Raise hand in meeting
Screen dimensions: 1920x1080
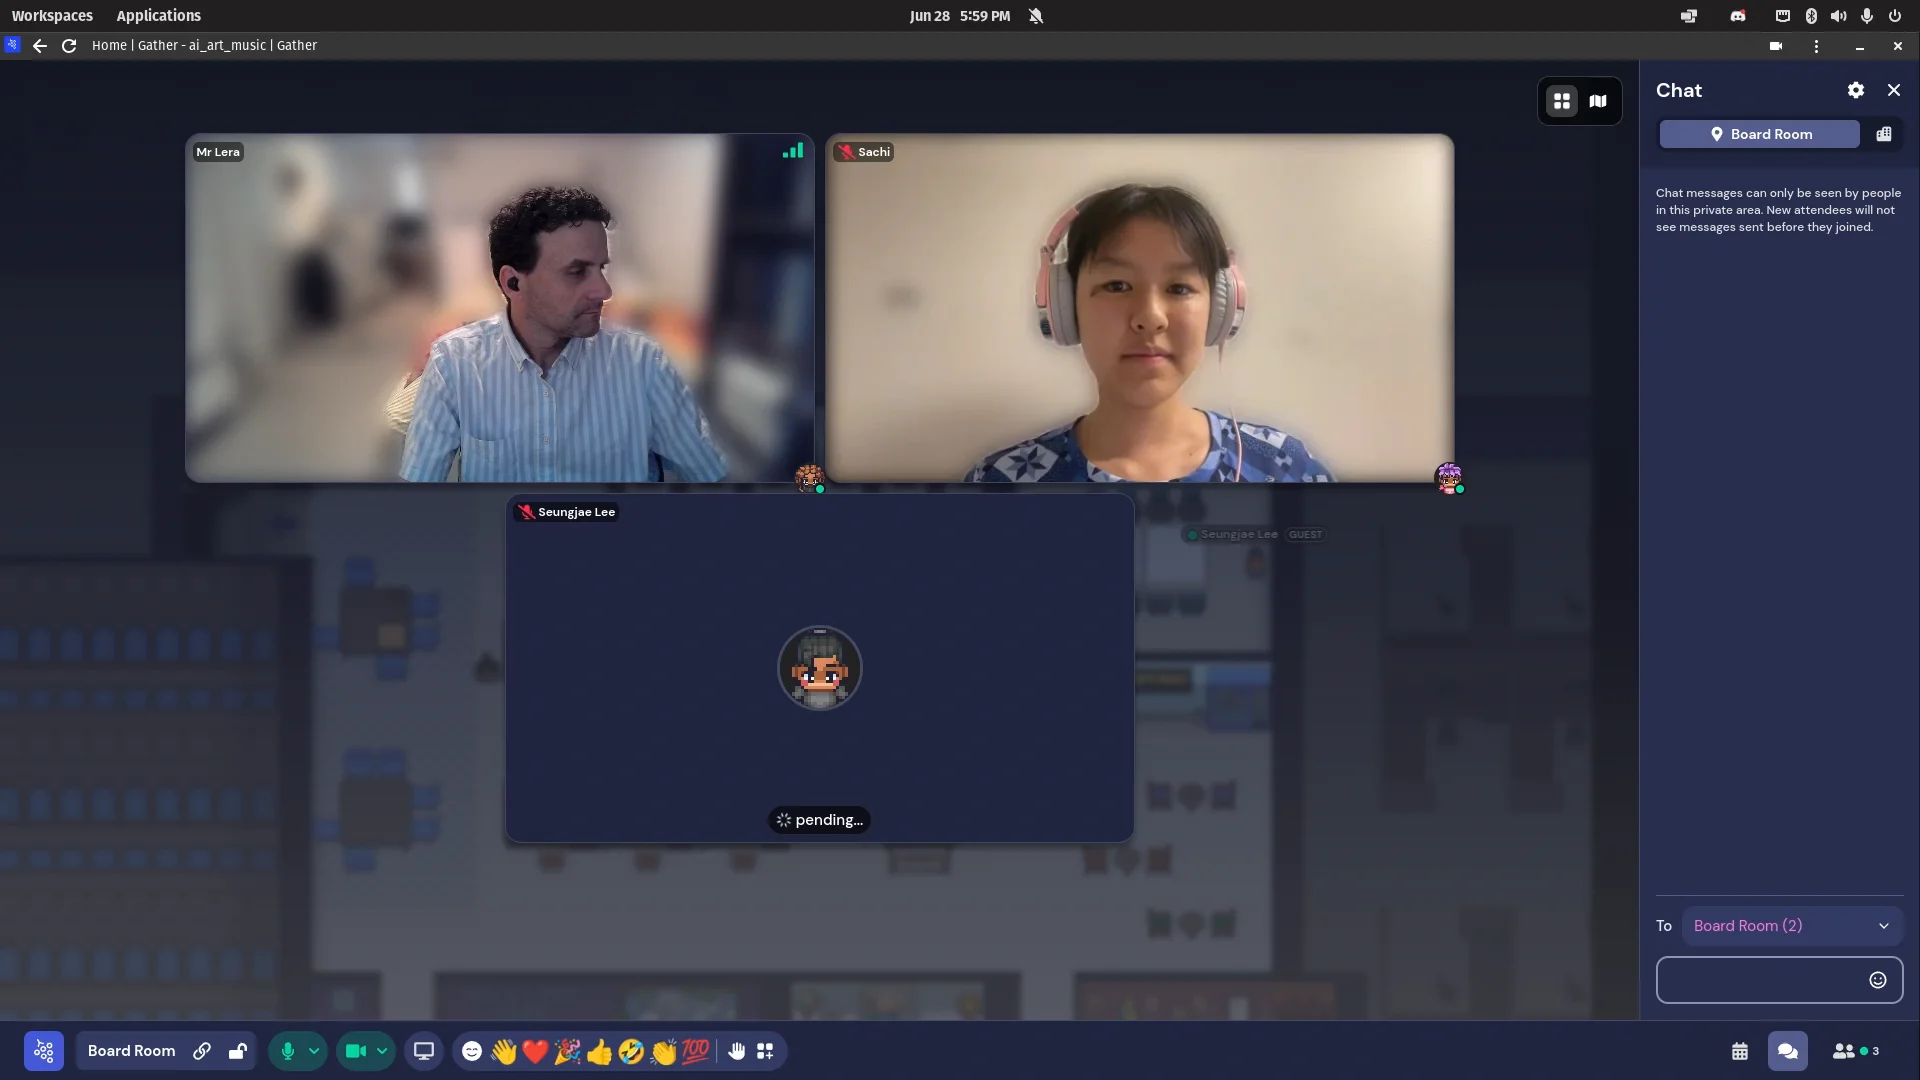tap(737, 1051)
